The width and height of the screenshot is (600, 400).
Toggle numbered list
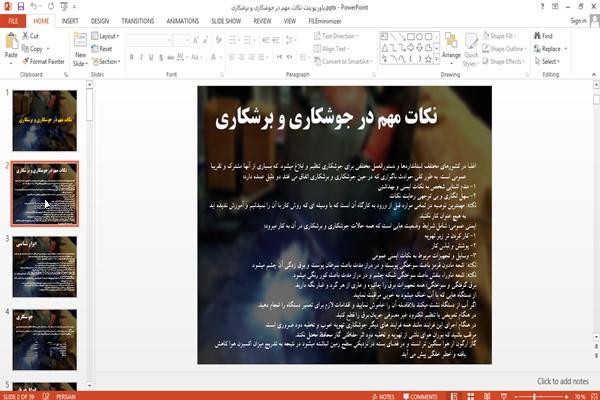point(248,40)
